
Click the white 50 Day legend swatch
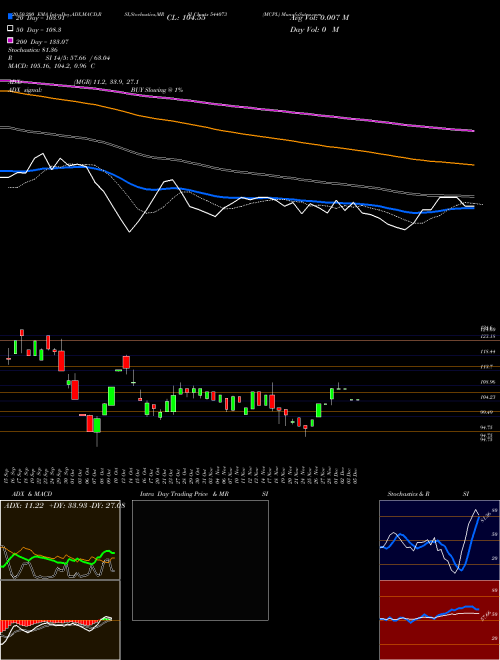tap(11, 29)
